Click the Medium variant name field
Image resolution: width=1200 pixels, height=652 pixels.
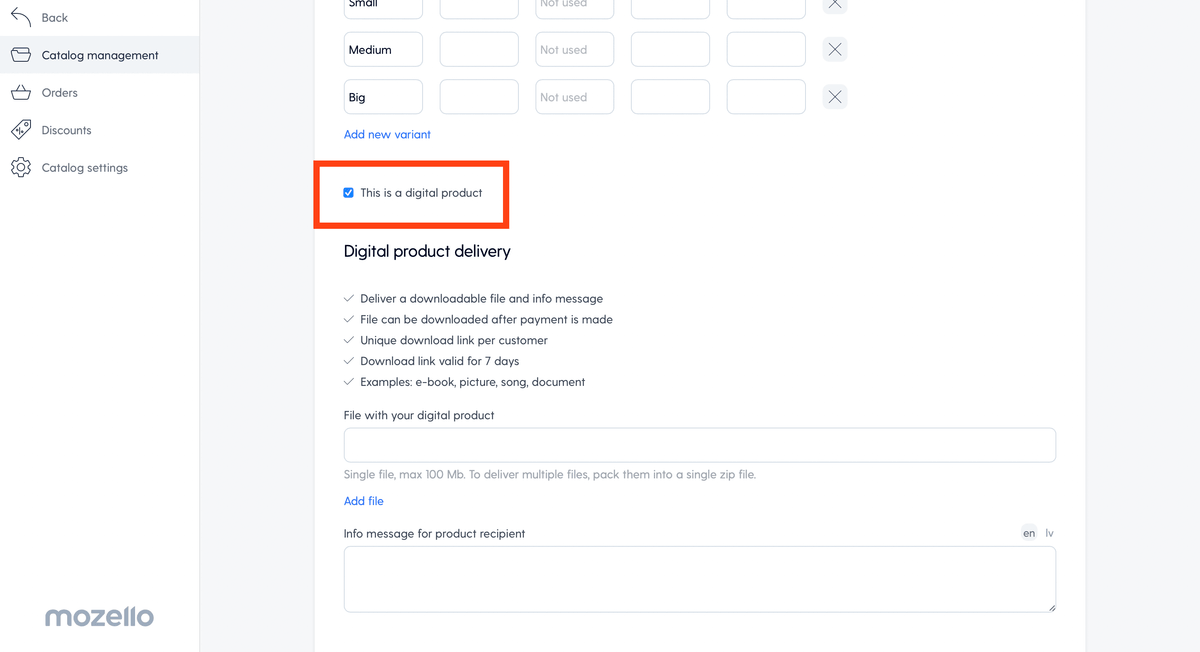click(383, 49)
